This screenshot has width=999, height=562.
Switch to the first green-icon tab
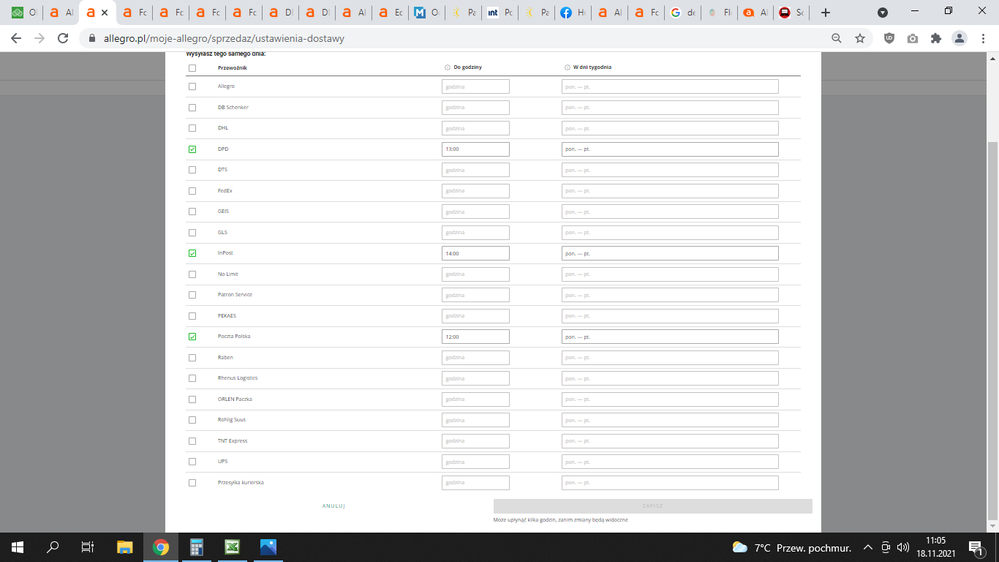click(24, 12)
